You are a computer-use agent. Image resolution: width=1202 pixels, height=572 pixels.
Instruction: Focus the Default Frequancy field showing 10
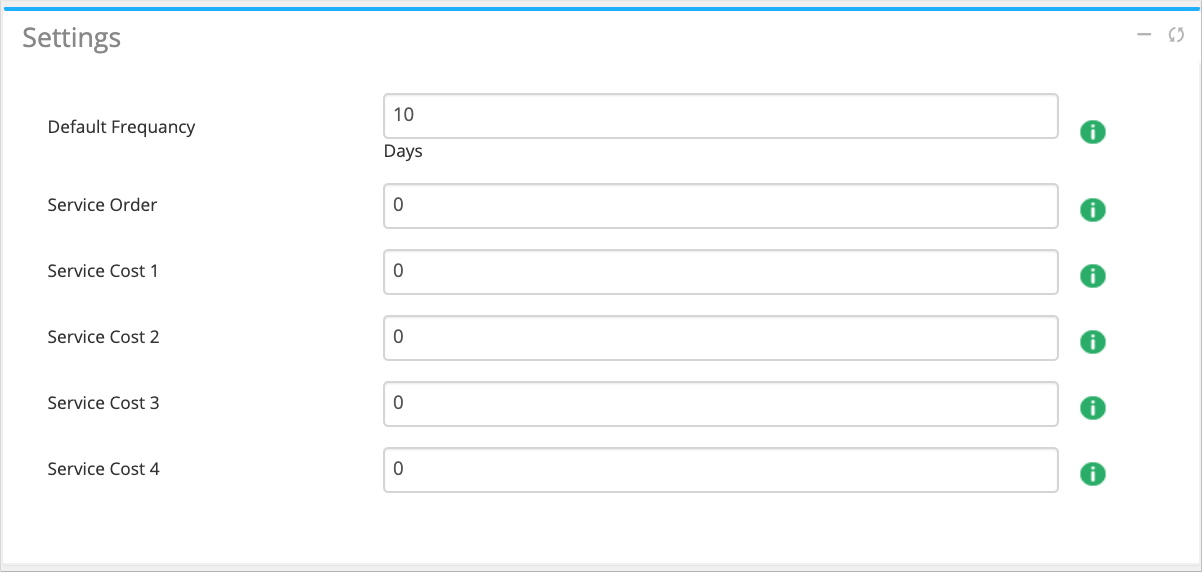pos(720,116)
